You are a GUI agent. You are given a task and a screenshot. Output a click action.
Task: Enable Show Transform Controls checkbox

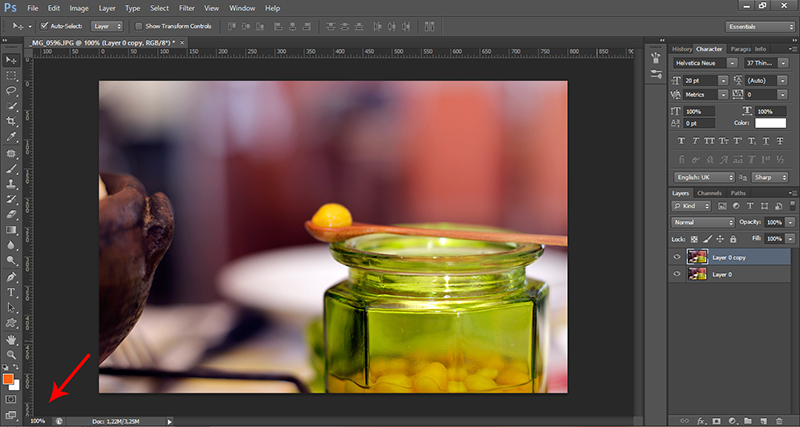[x=139, y=25]
